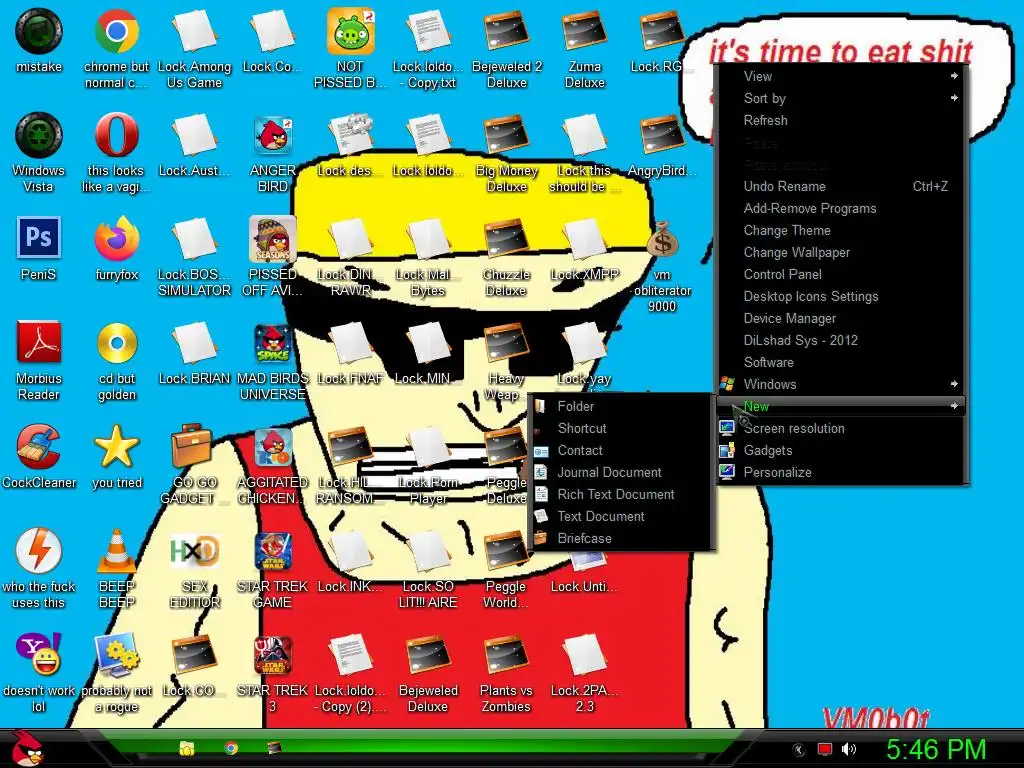This screenshot has height=768, width=1024.
Task: Click the speaker volume tray icon
Action: coord(849,749)
